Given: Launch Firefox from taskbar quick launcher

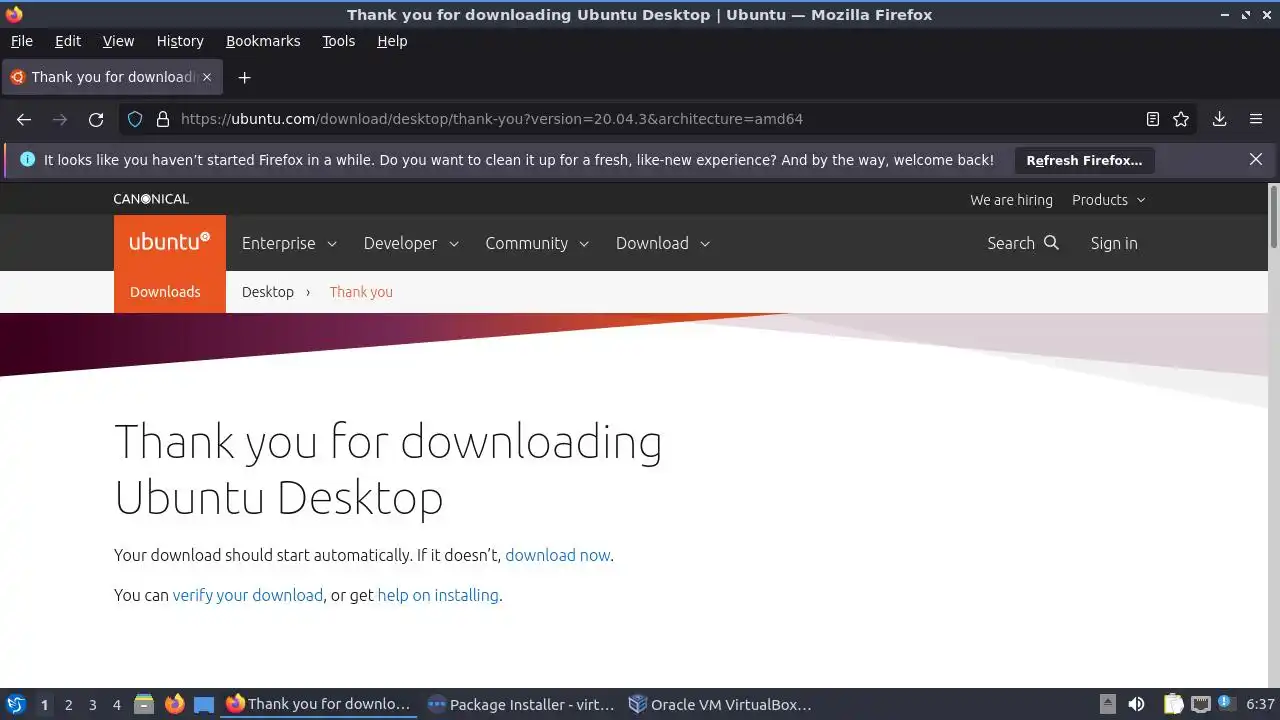Looking at the screenshot, I should (x=174, y=704).
